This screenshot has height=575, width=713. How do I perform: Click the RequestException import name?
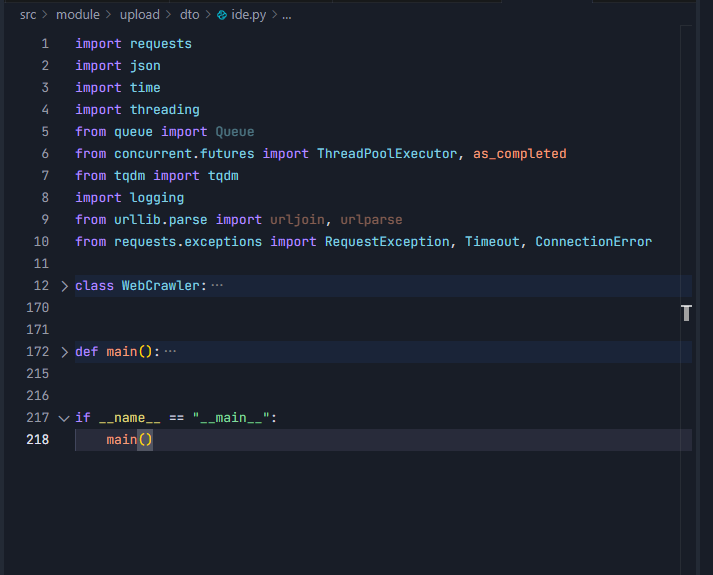tap(387, 242)
